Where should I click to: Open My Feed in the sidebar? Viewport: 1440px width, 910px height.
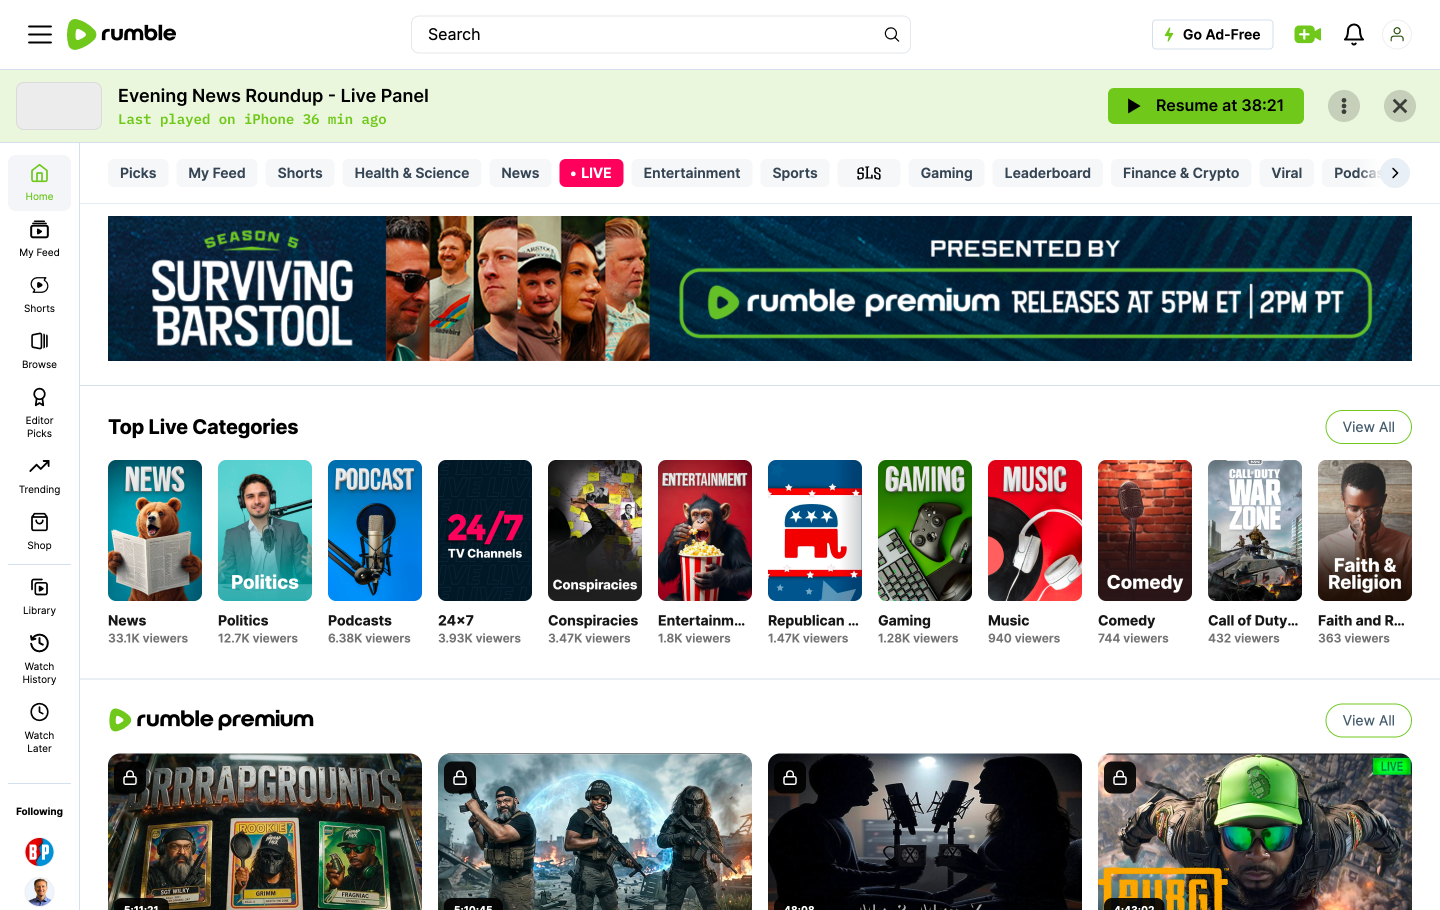pos(39,239)
